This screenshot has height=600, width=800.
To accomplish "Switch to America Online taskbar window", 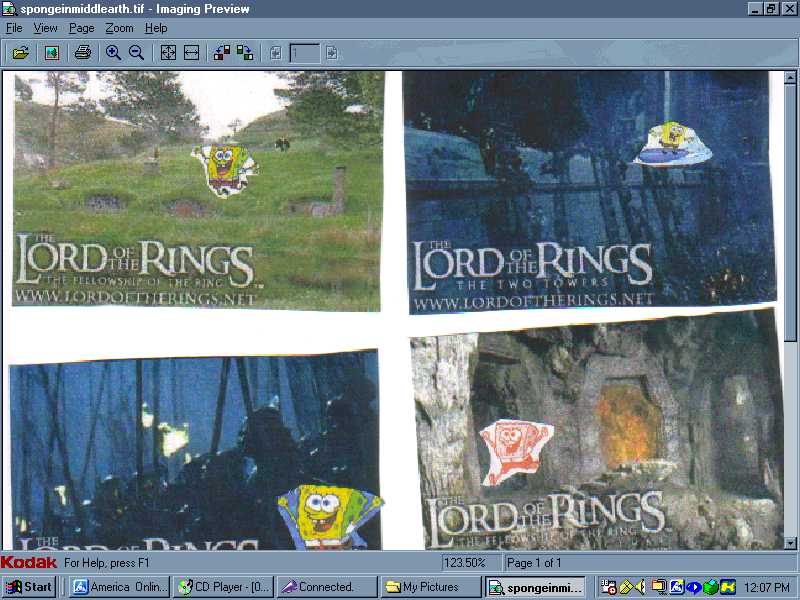I will pos(119,587).
